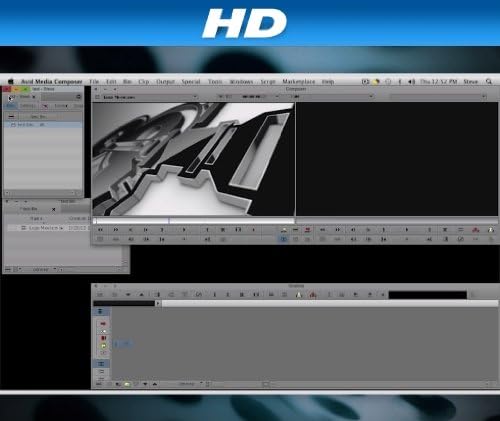Click the last icon in record monitor's top button row
This screenshot has width=500, height=421.
(491, 230)
